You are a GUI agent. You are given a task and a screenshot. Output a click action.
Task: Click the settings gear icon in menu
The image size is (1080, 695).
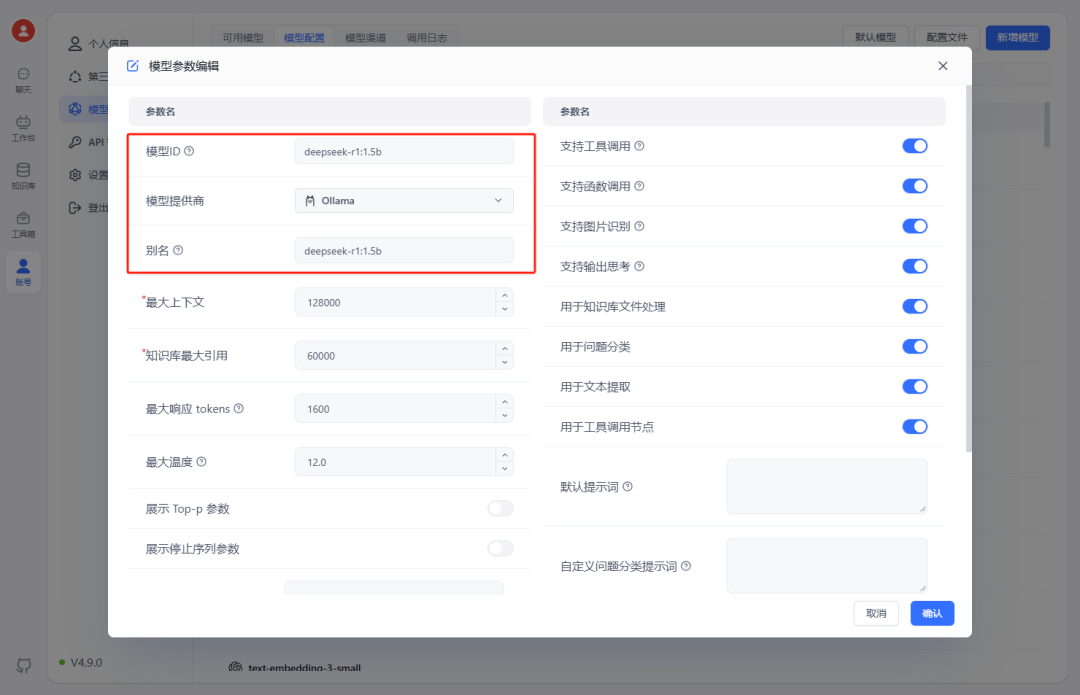pos(75,175)
